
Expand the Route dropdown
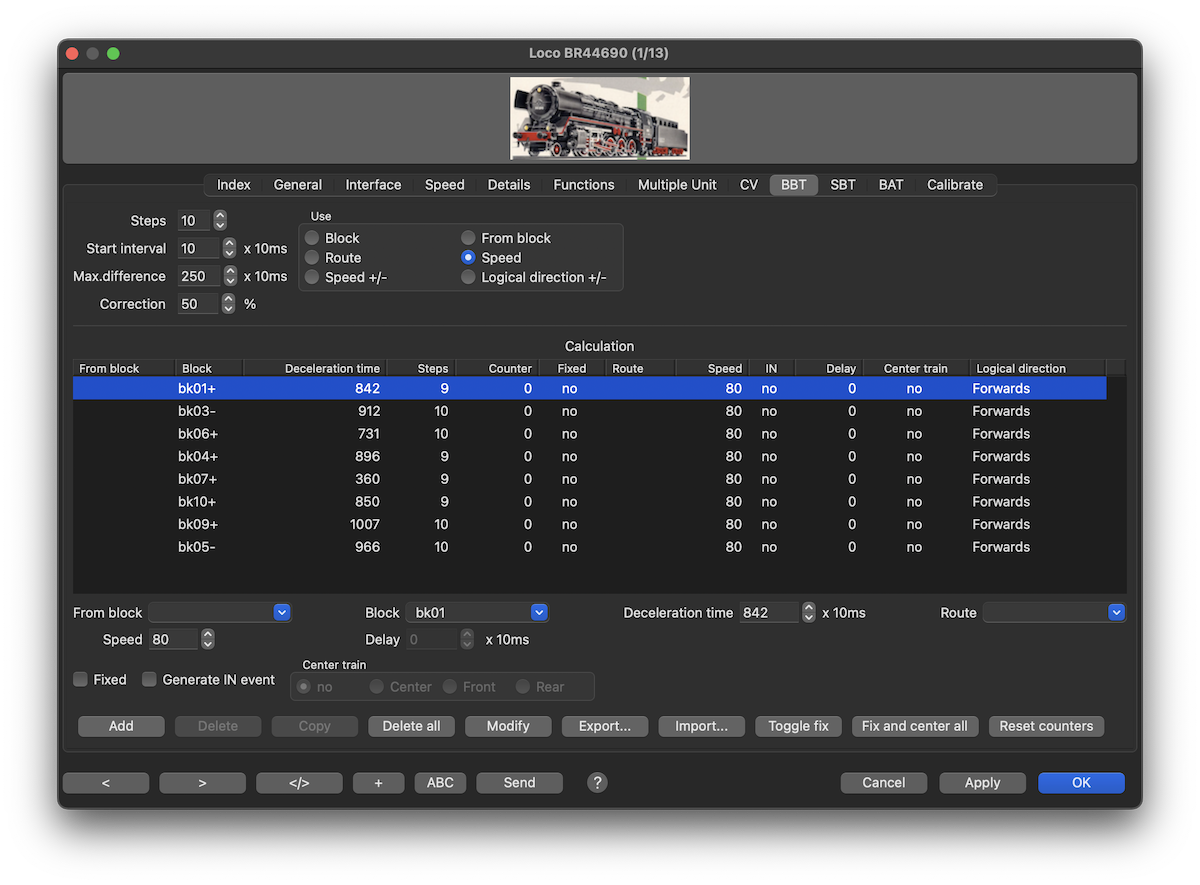1116,613
